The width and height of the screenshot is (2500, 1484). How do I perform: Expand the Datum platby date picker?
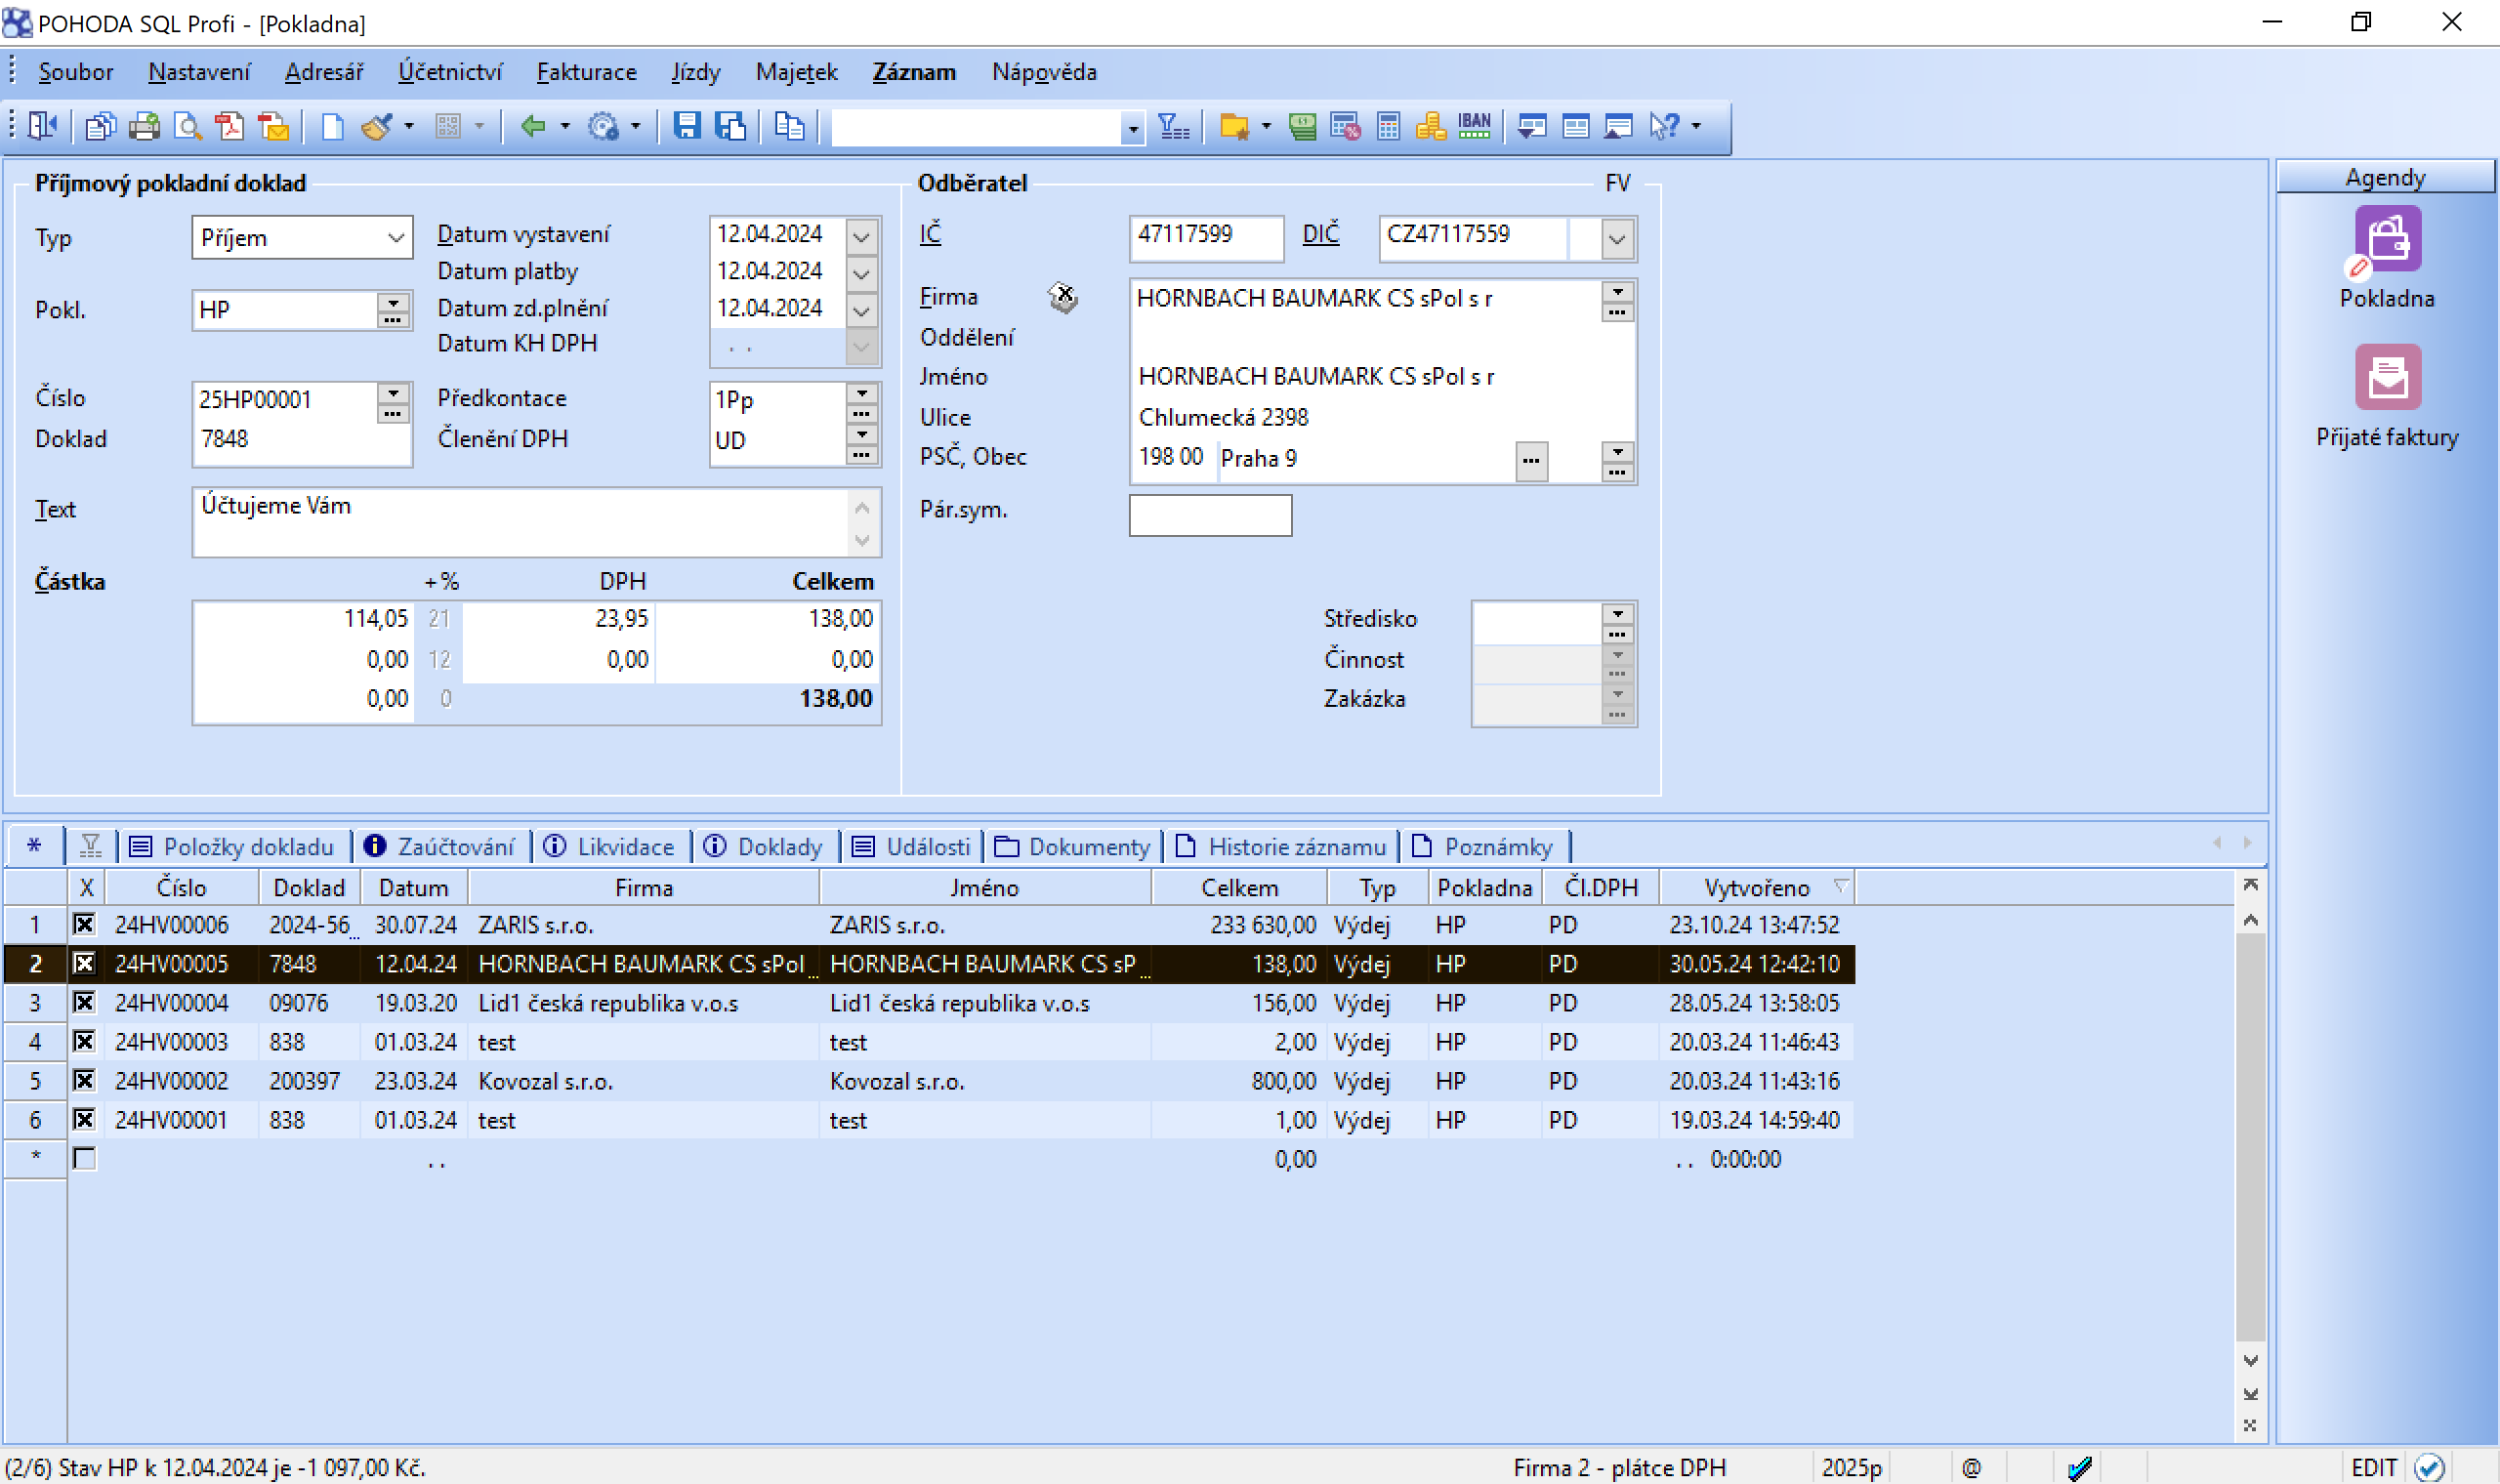[x=861, y=273]
